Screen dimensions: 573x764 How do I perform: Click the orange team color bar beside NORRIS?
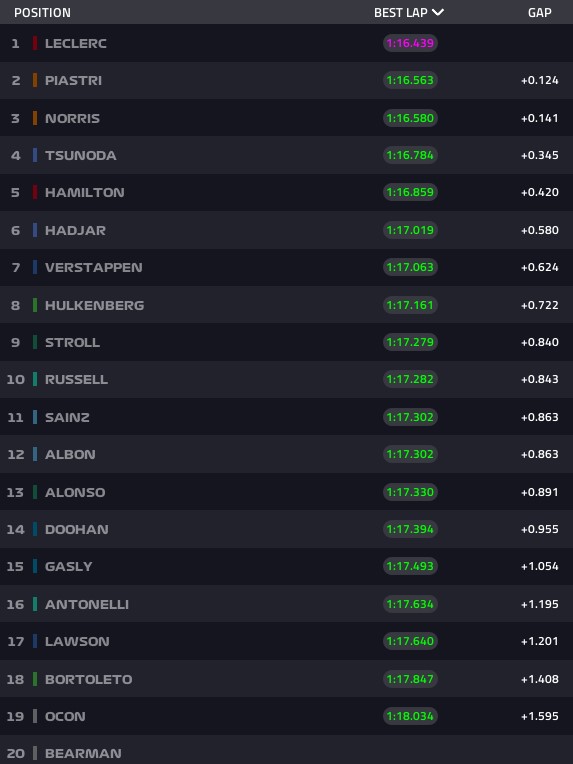[35, 118]
